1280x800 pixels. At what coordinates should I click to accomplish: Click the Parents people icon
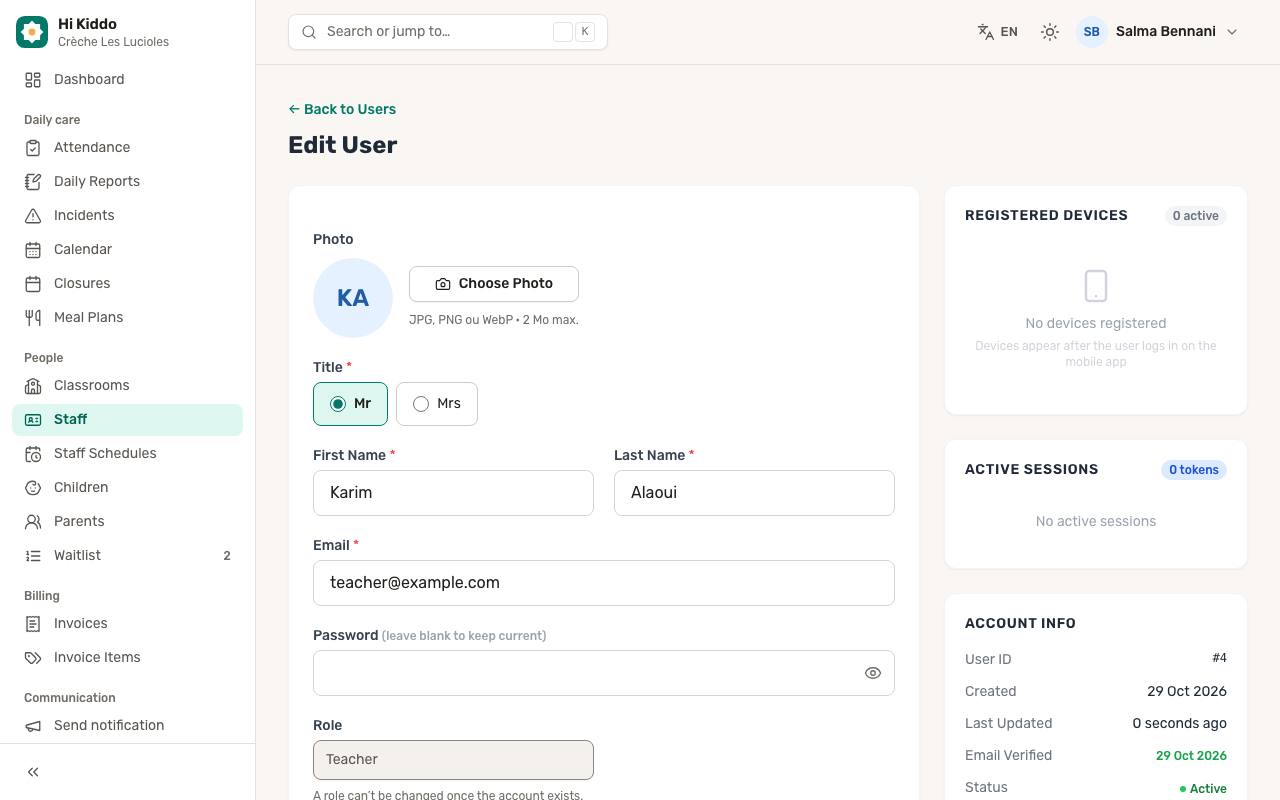(33, 522)
